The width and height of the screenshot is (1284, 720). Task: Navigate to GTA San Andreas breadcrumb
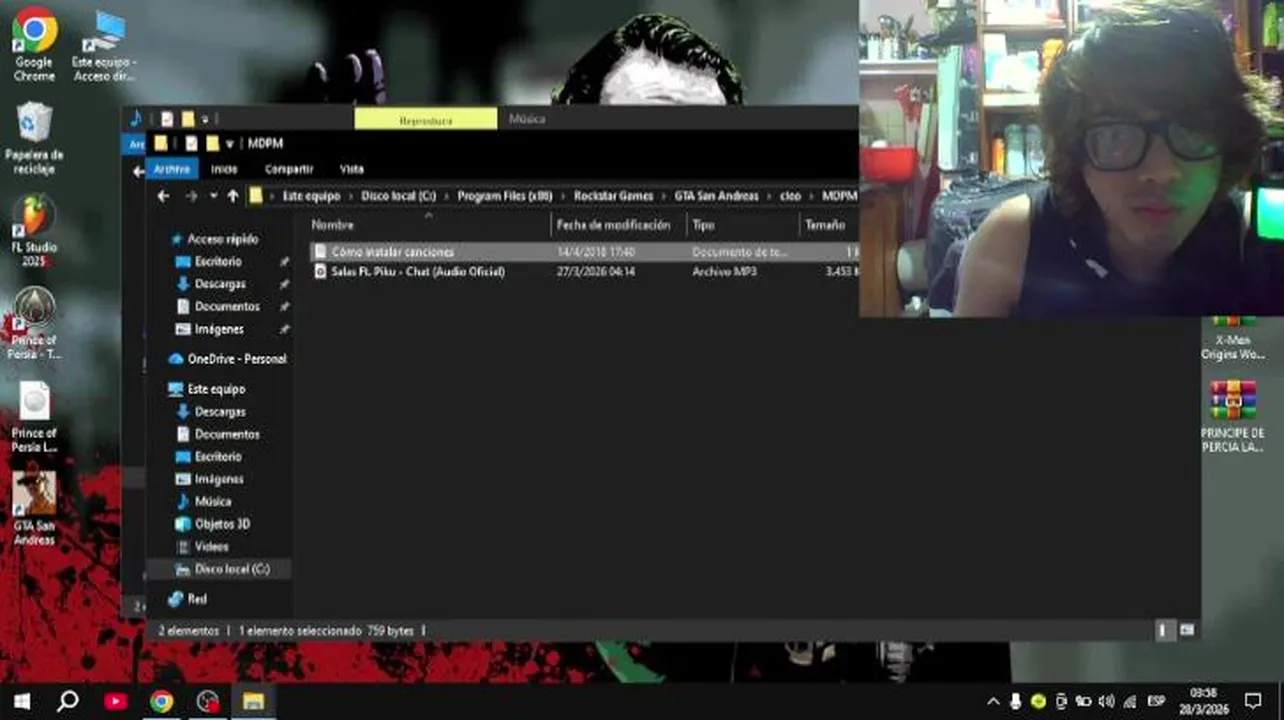716,196
